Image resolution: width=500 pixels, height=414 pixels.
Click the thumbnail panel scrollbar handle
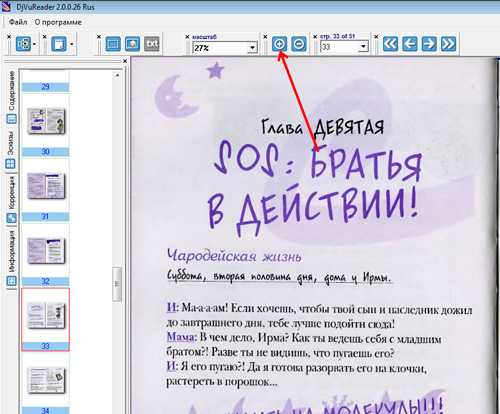point(117,284)
